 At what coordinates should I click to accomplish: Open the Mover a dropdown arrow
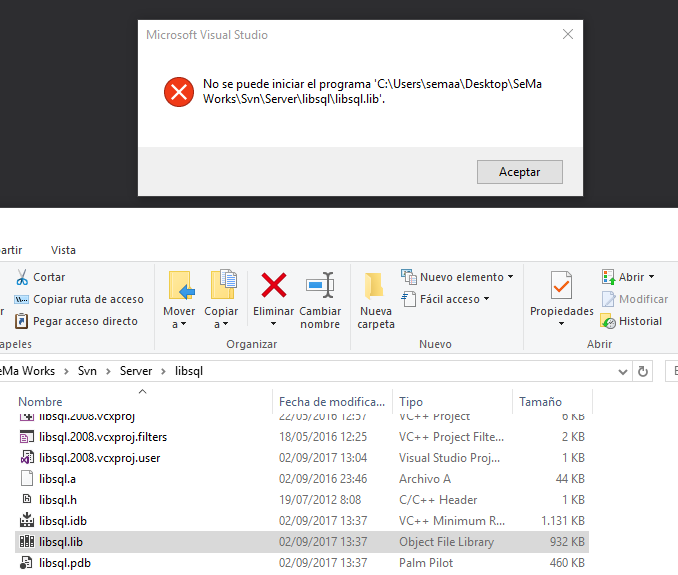pos(183,324)
